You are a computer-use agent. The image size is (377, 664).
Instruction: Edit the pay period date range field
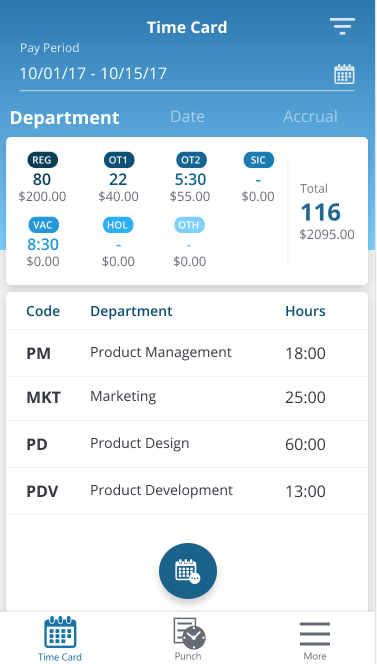(x=186, y=74)
